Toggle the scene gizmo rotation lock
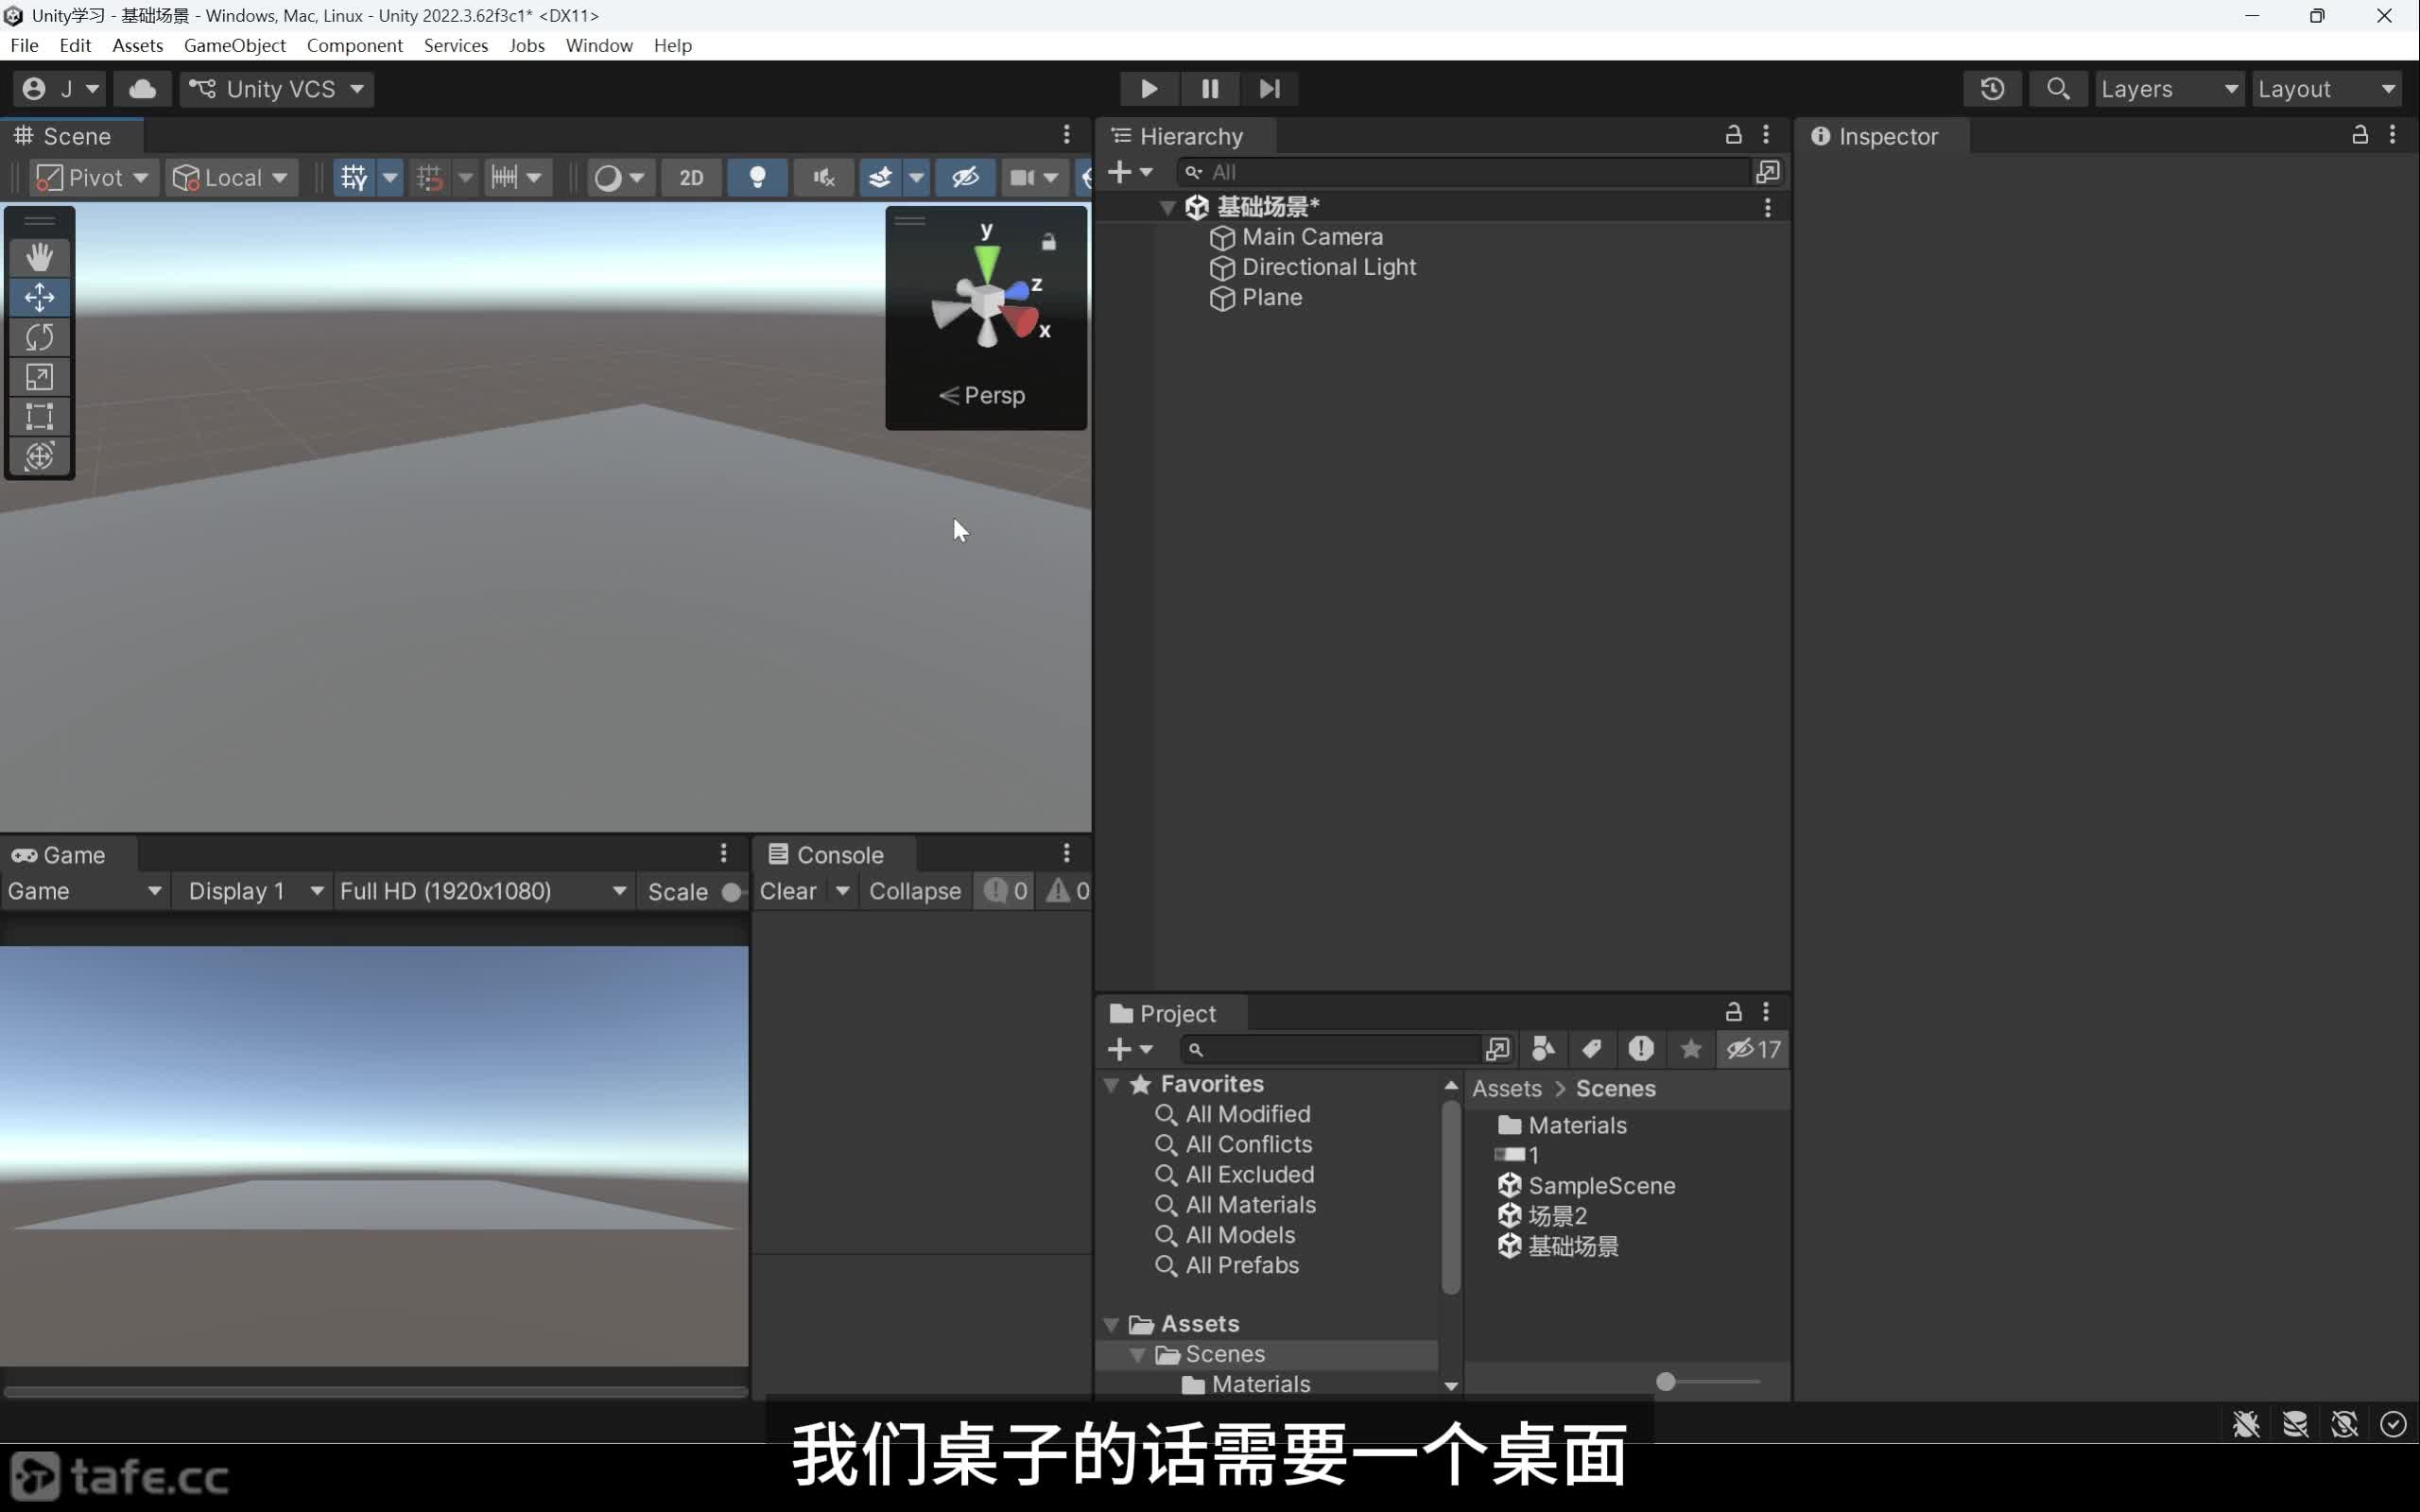This screenshot has height=1512, width=2420. point(1048,242)
